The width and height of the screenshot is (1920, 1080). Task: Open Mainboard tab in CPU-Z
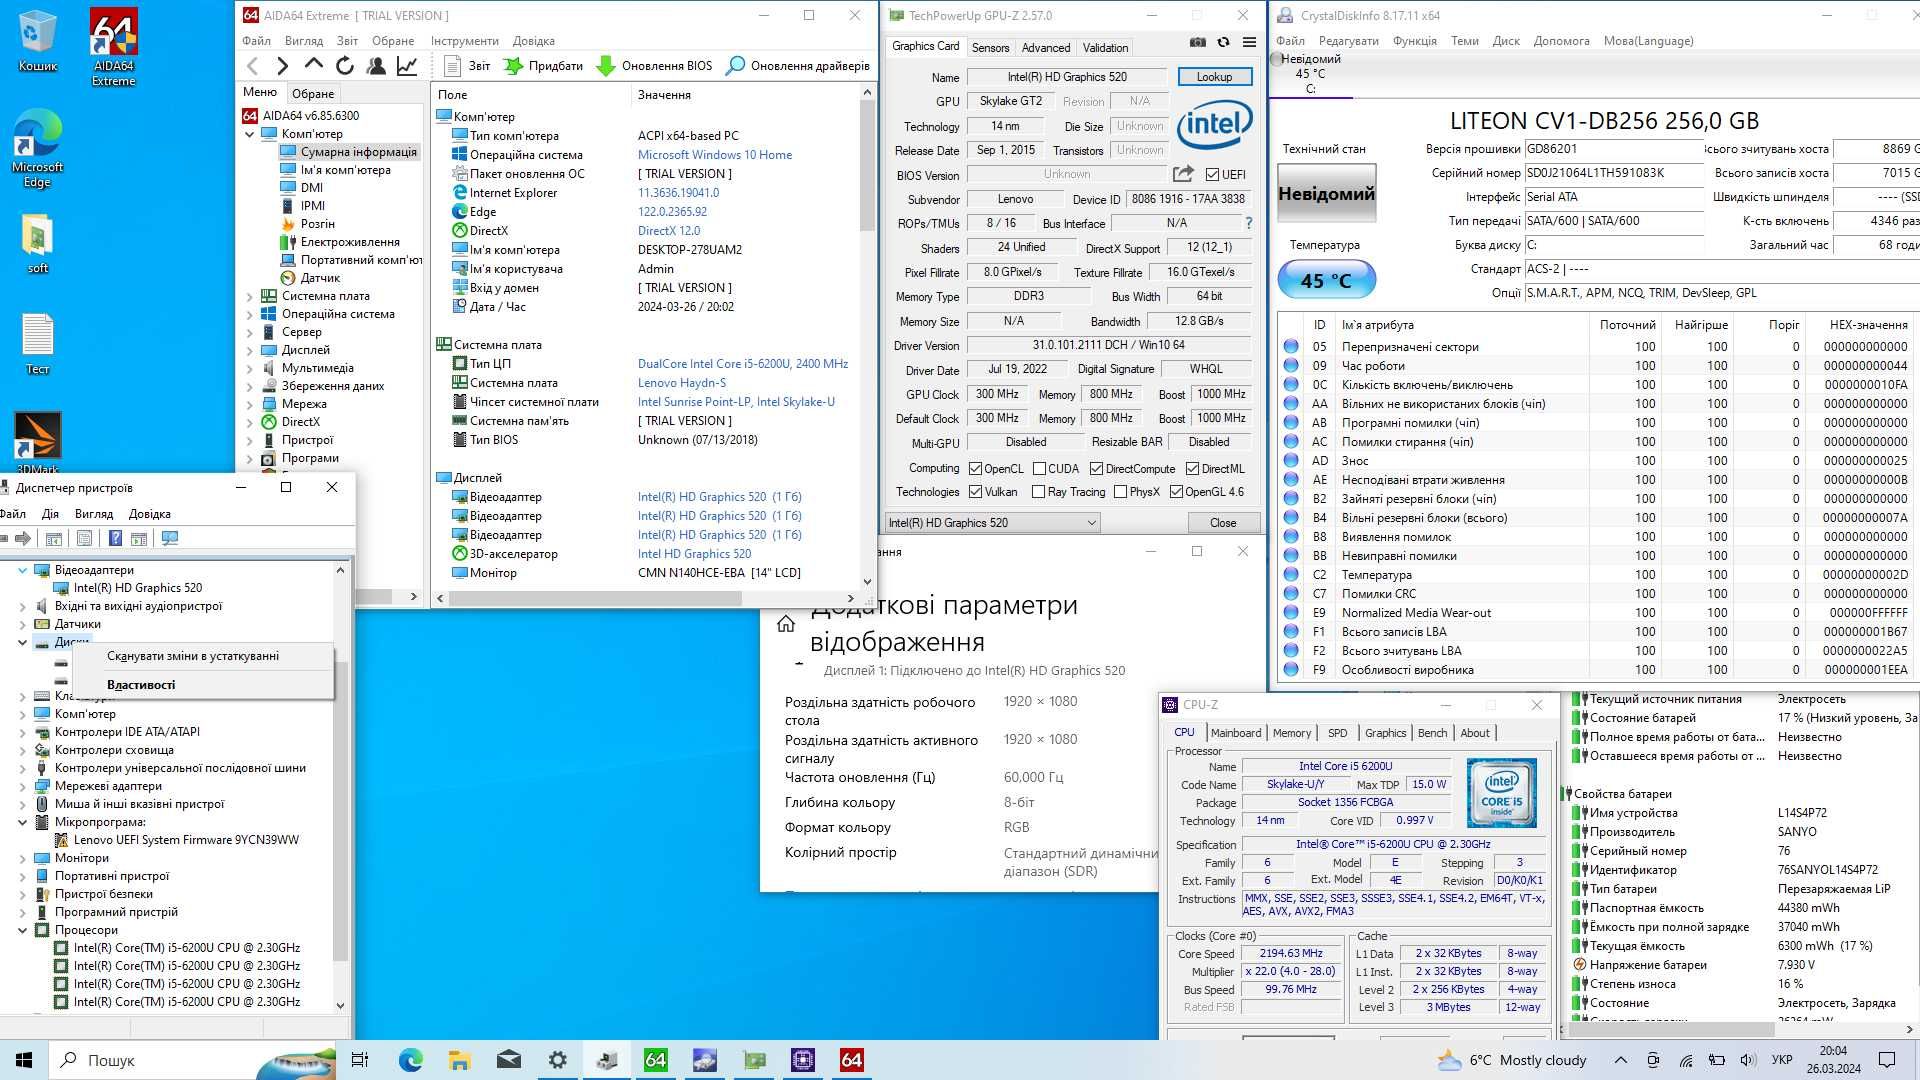[1236, 733]
